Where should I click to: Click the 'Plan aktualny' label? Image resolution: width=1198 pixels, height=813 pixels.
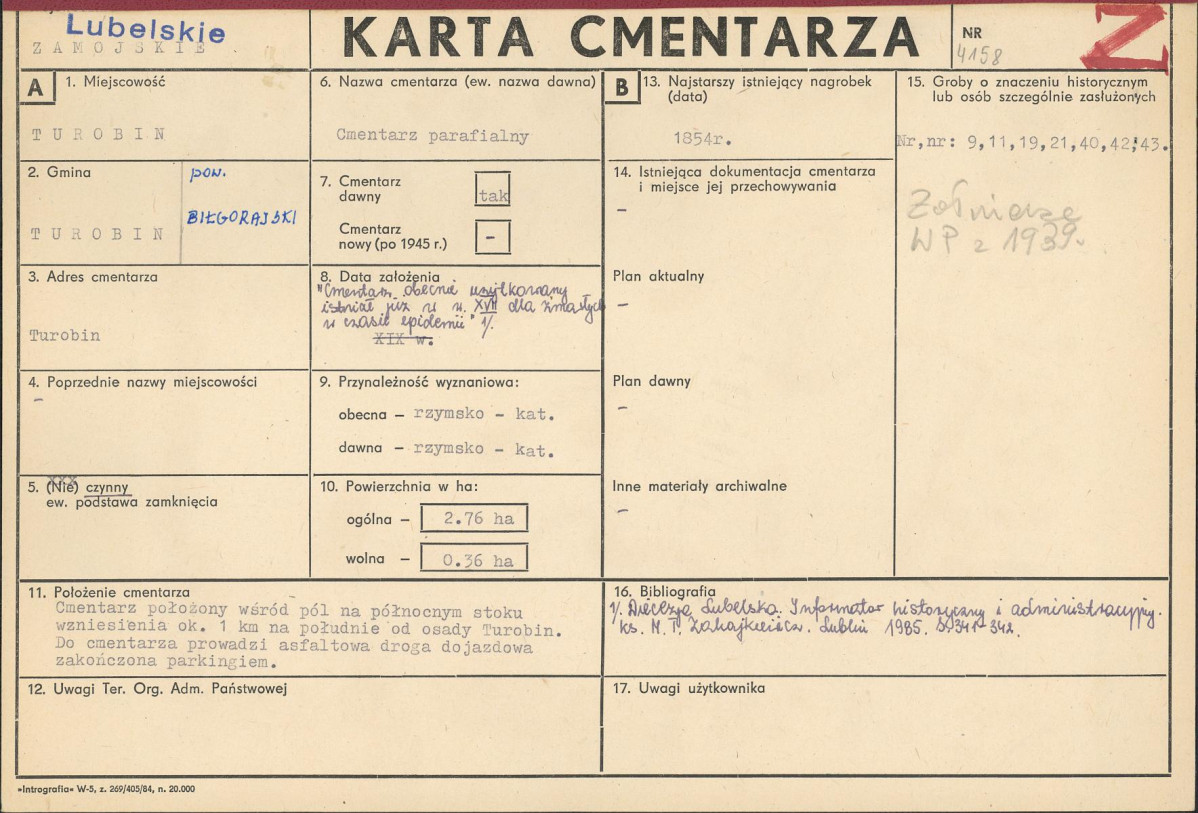pyautogui.click(x=658, y=277)
